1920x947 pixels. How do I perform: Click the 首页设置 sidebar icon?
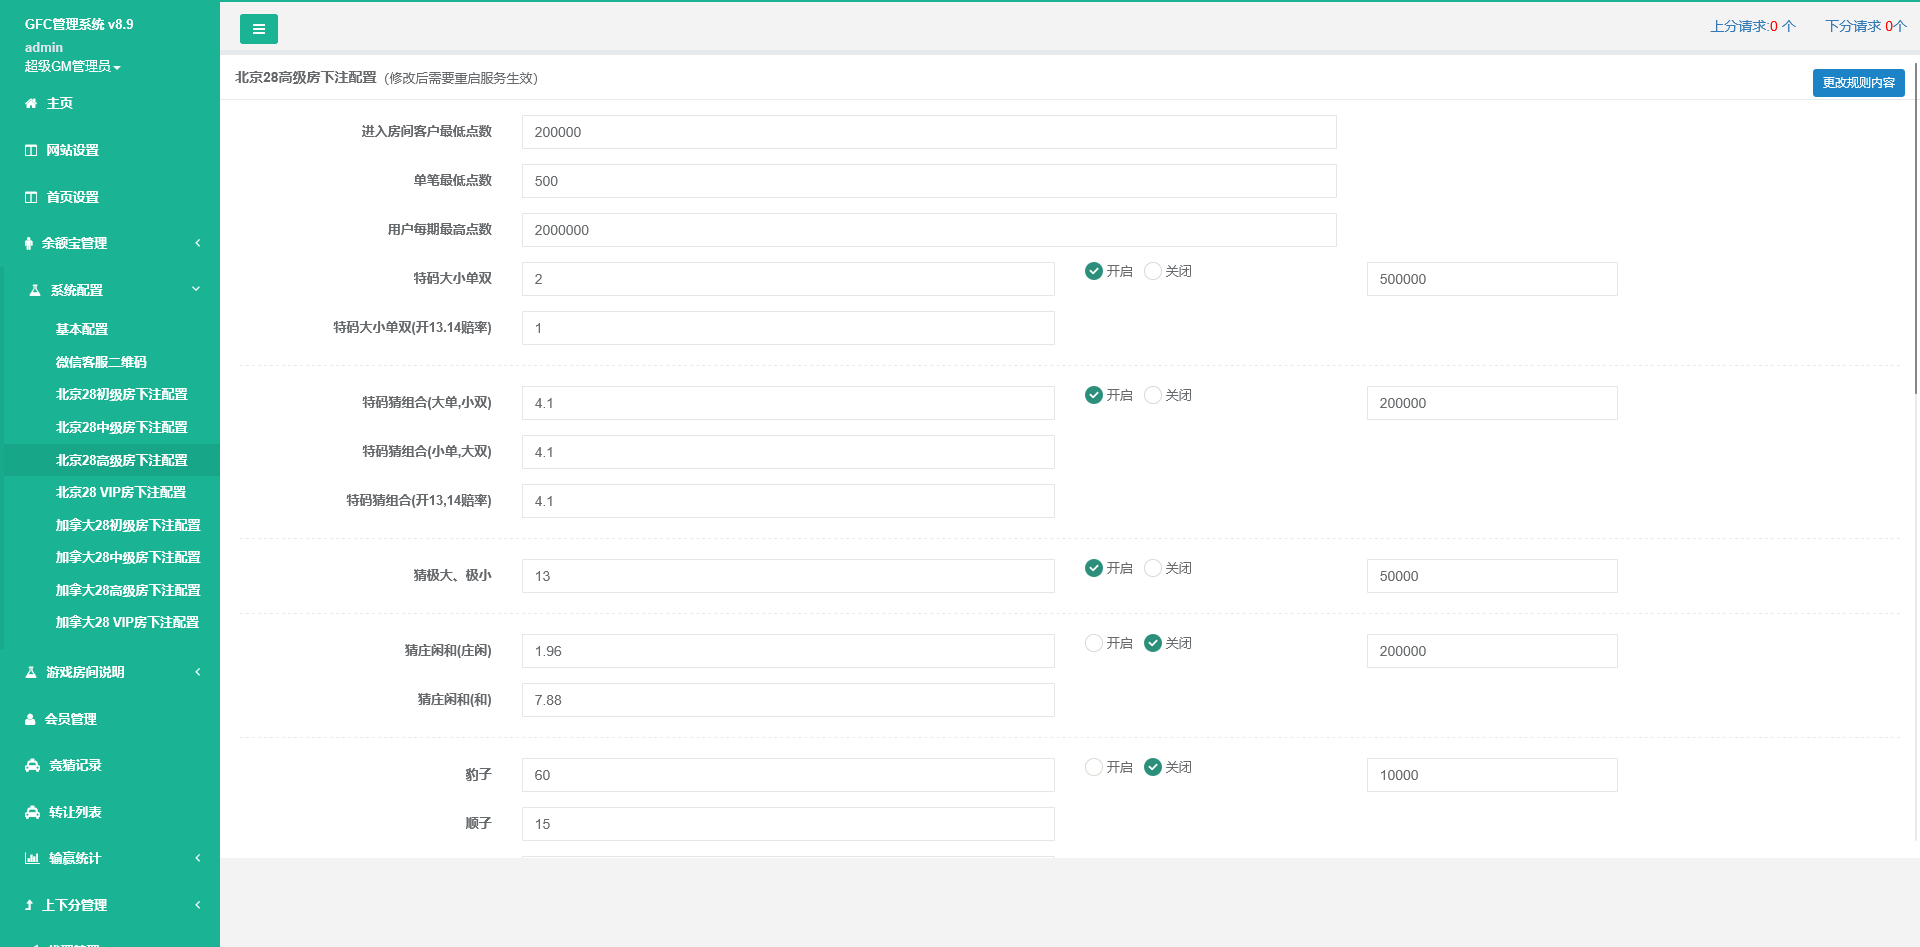(x=31, y=197)
